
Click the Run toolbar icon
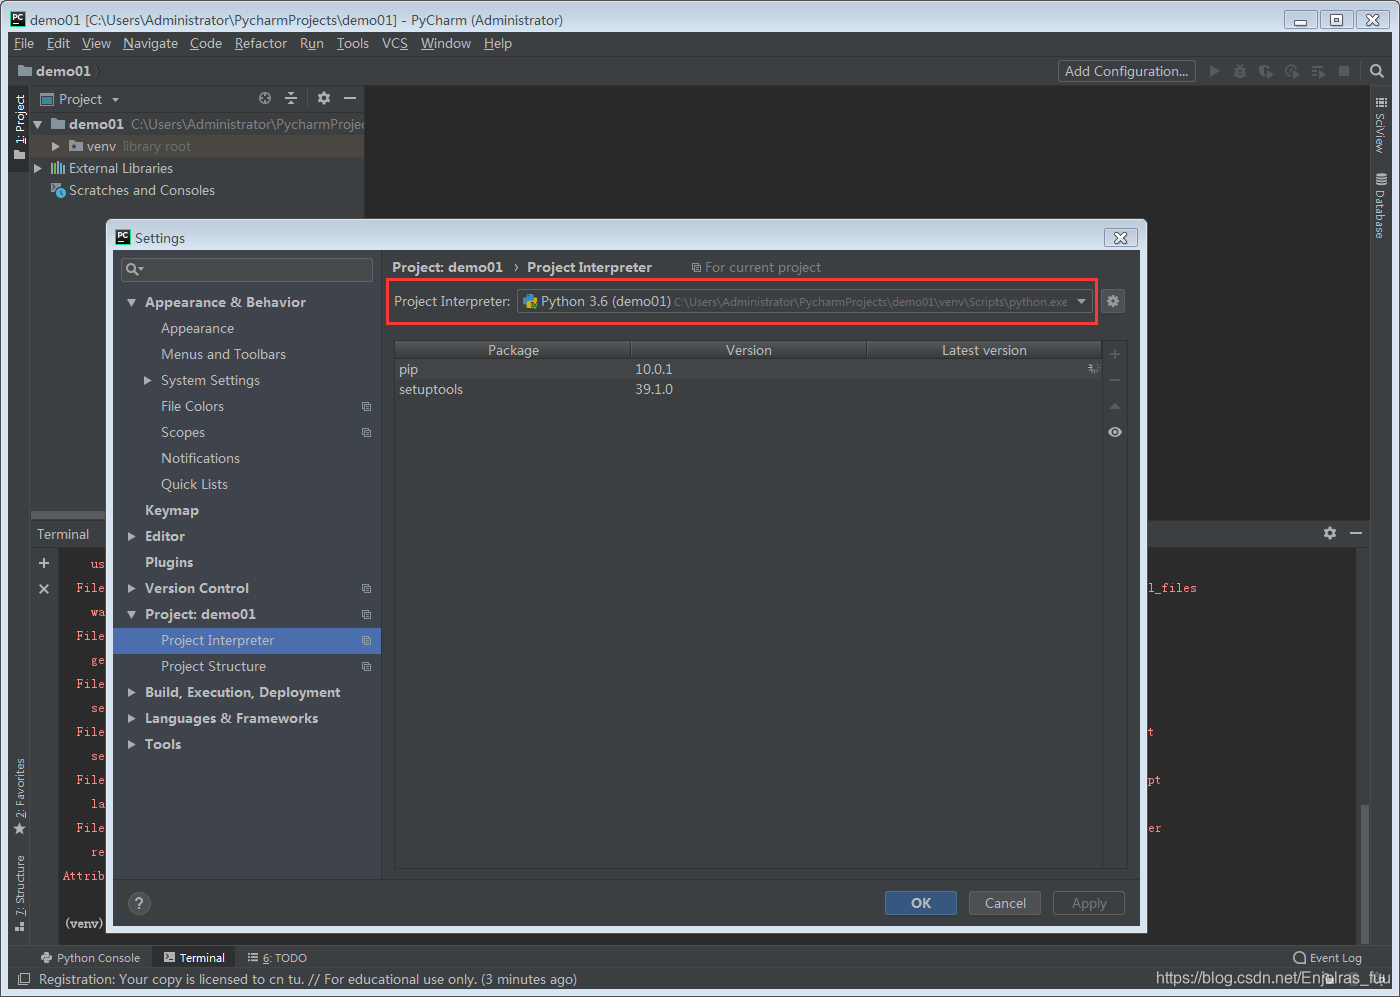click(1214, 71)
